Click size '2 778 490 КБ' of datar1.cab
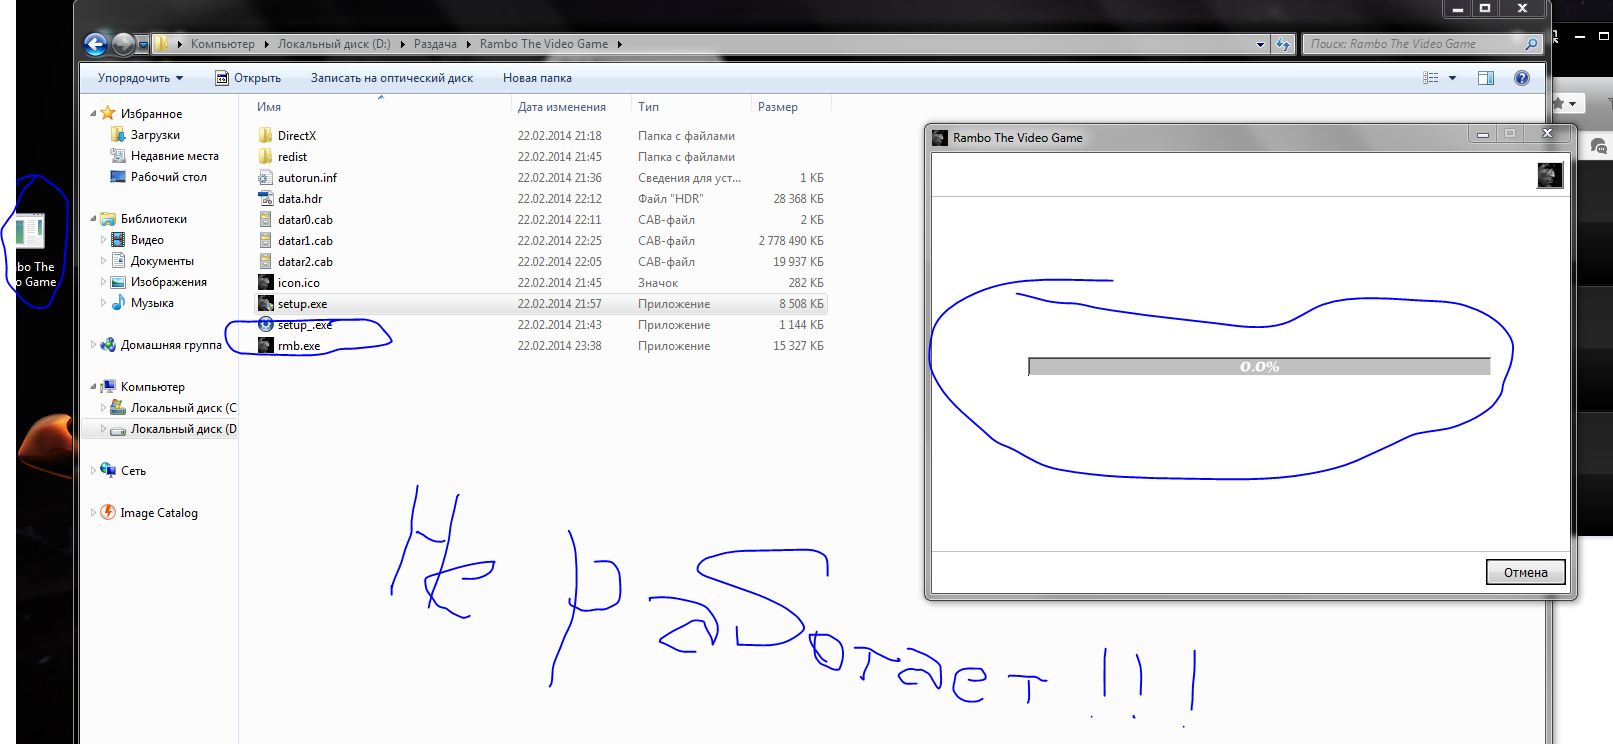Screen dimensions: 1613x744 click(x=791, y=241)
